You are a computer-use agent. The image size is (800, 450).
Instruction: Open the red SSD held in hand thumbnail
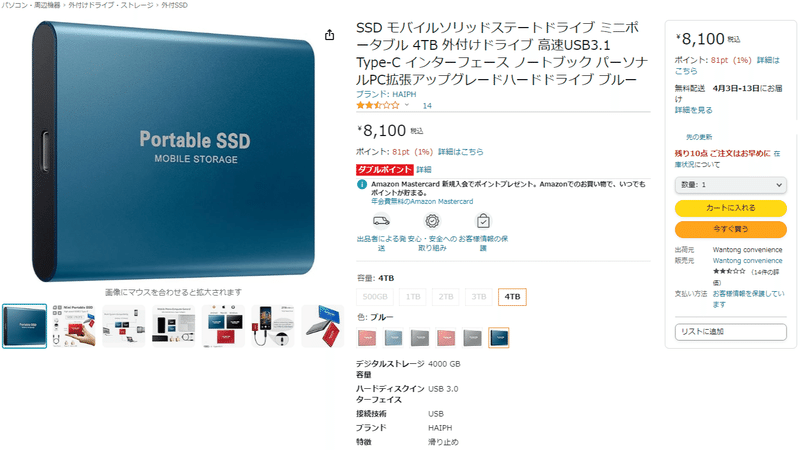(x=74, y=326)
